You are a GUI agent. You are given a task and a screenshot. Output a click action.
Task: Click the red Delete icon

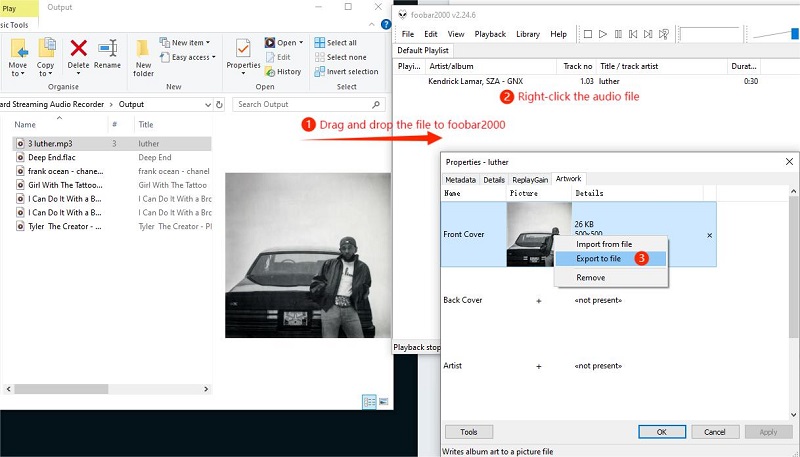78,48
